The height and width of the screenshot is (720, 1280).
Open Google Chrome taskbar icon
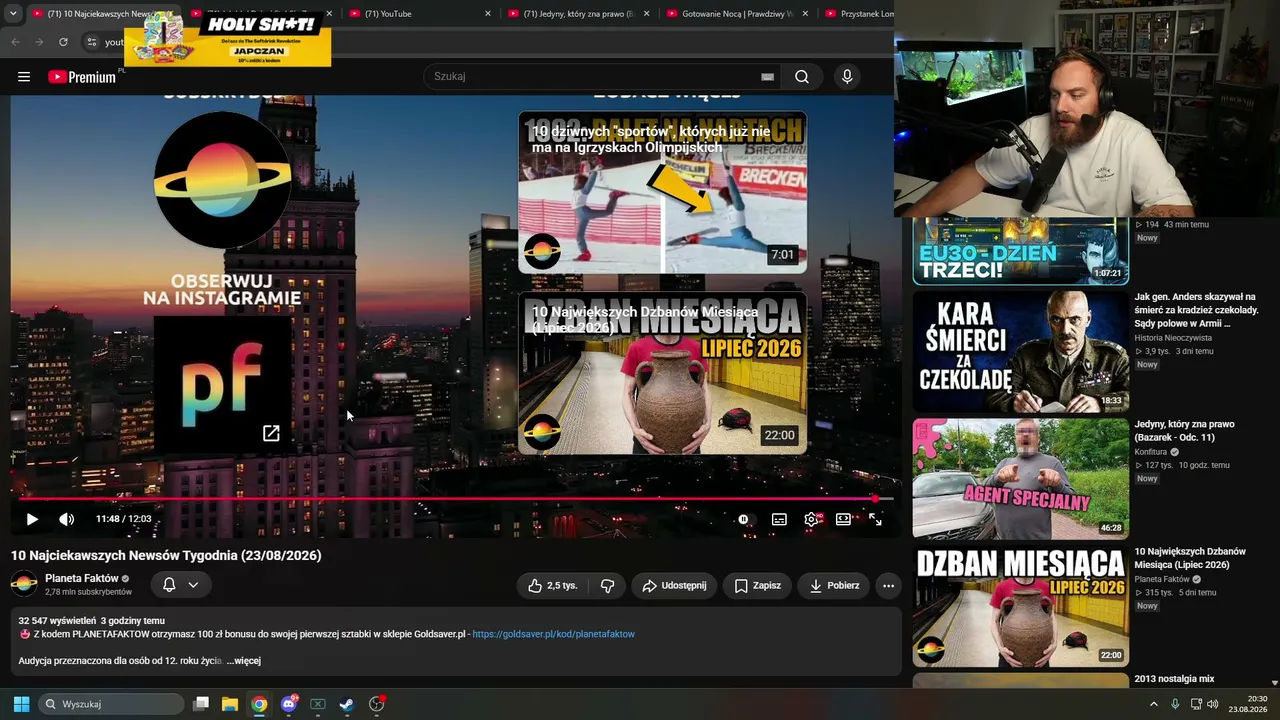pos(259,704)
